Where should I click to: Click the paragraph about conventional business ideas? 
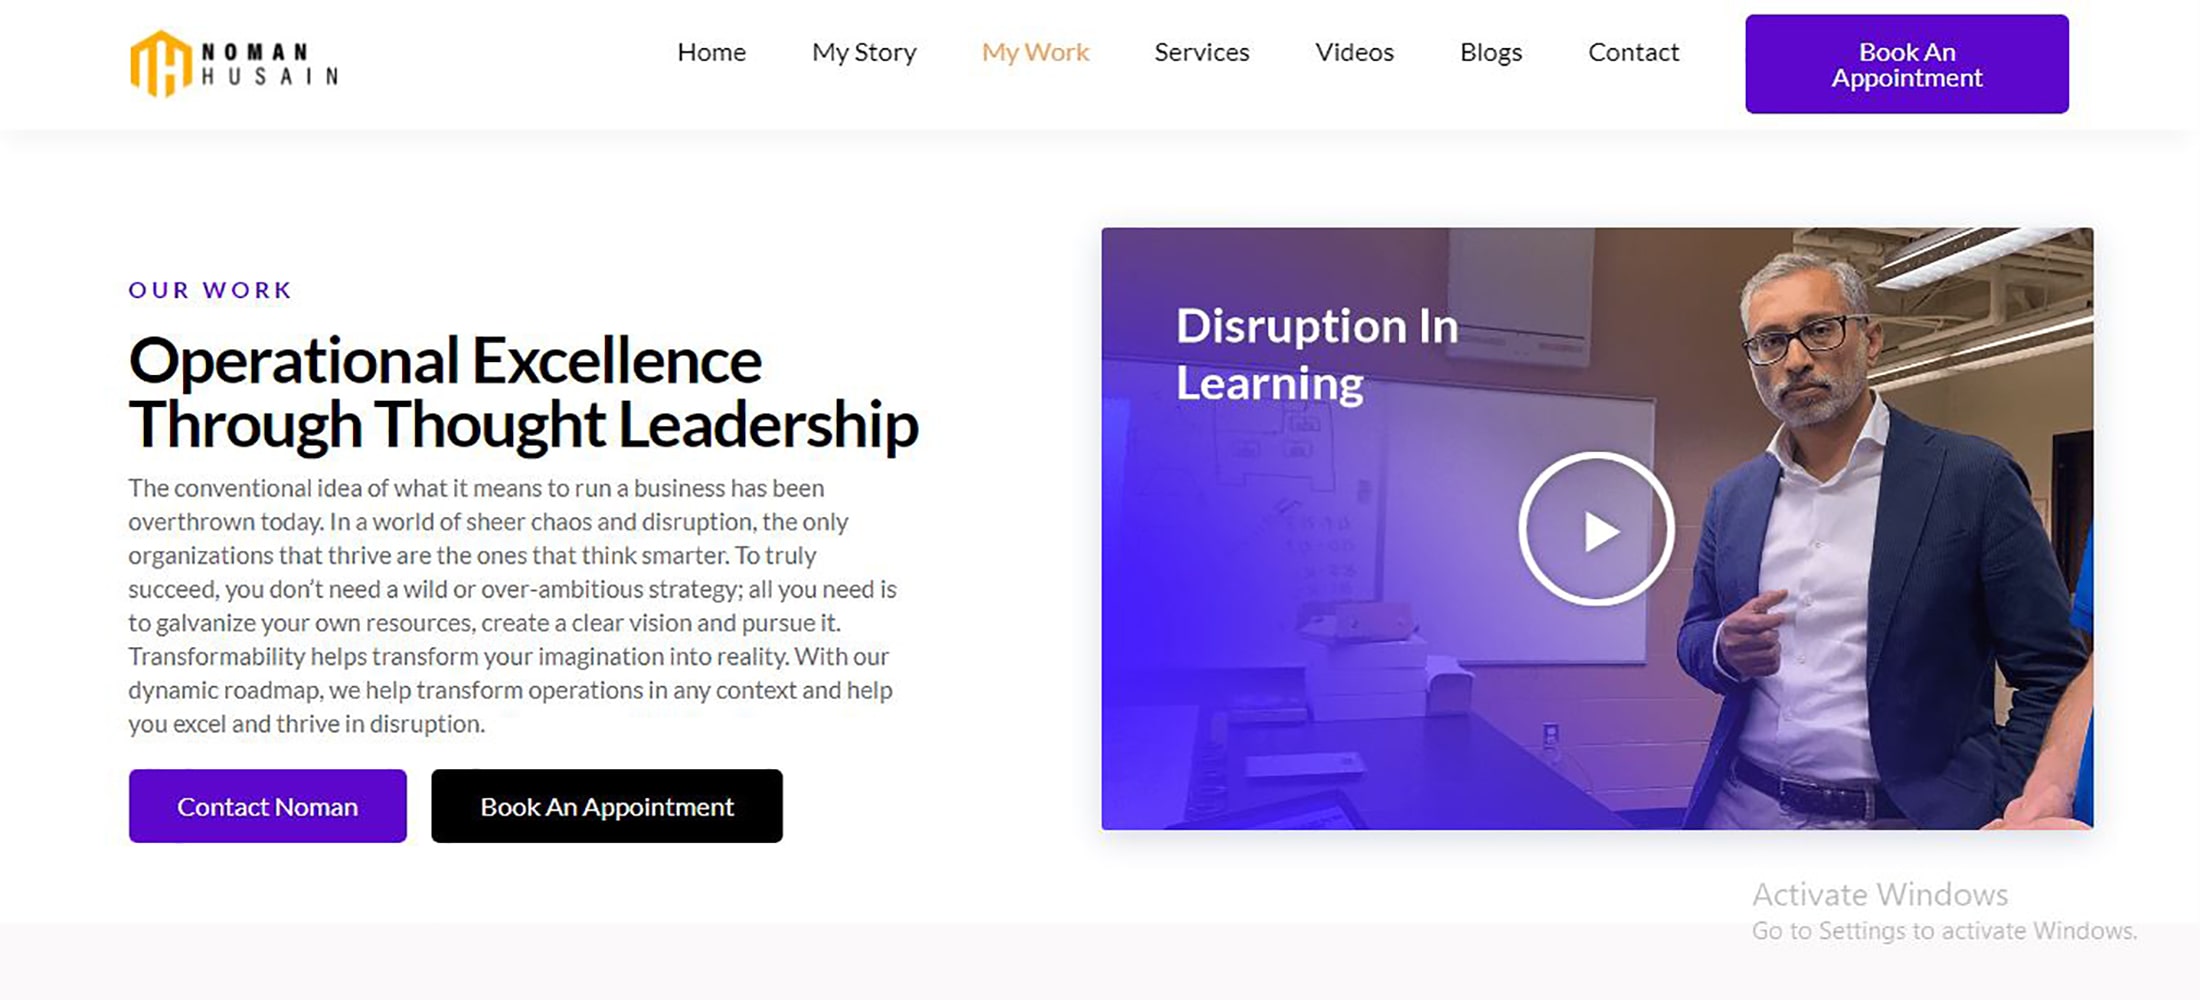click(512, 606)
